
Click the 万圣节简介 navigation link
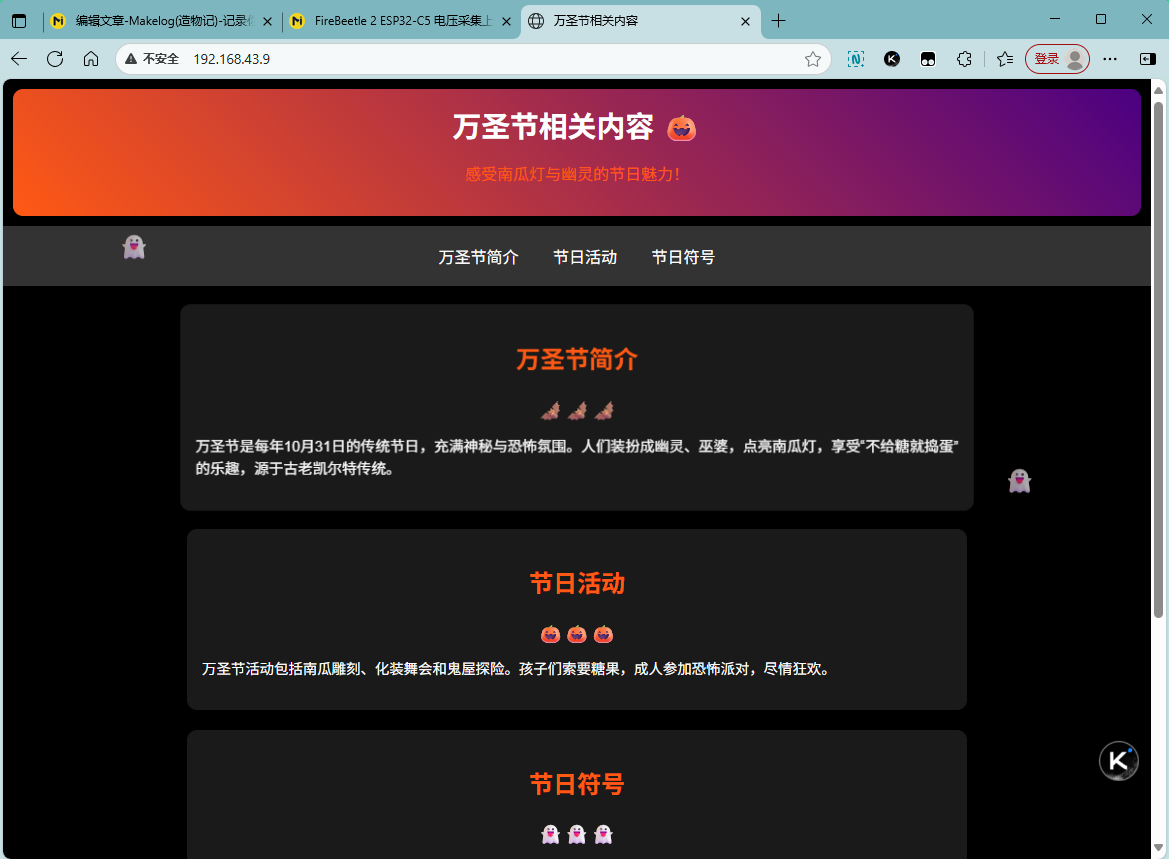click(478, 257)
